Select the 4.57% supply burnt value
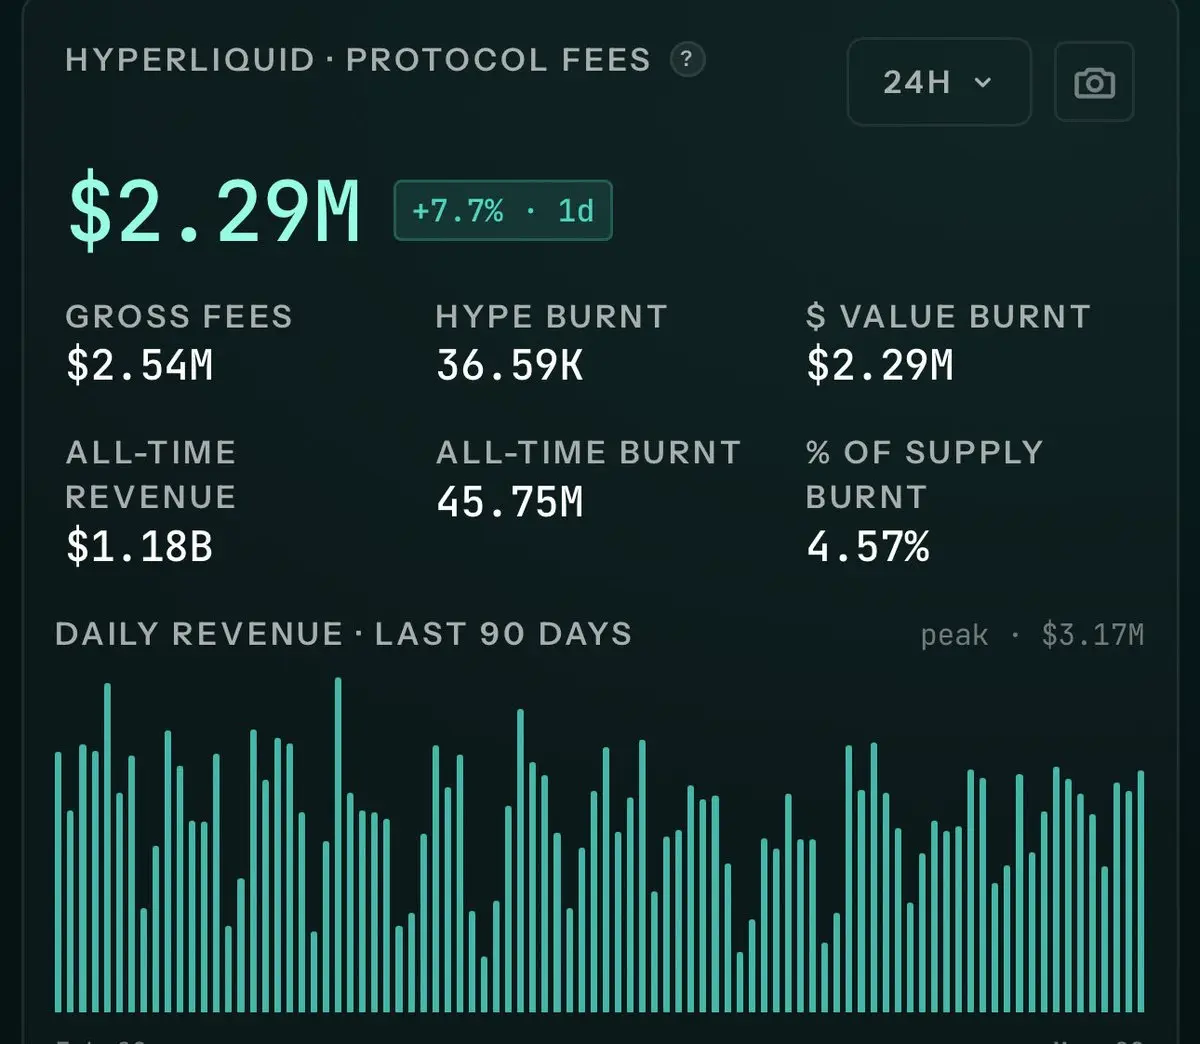The width and height of the screenshot is (1200, 1044). point(868,547)
